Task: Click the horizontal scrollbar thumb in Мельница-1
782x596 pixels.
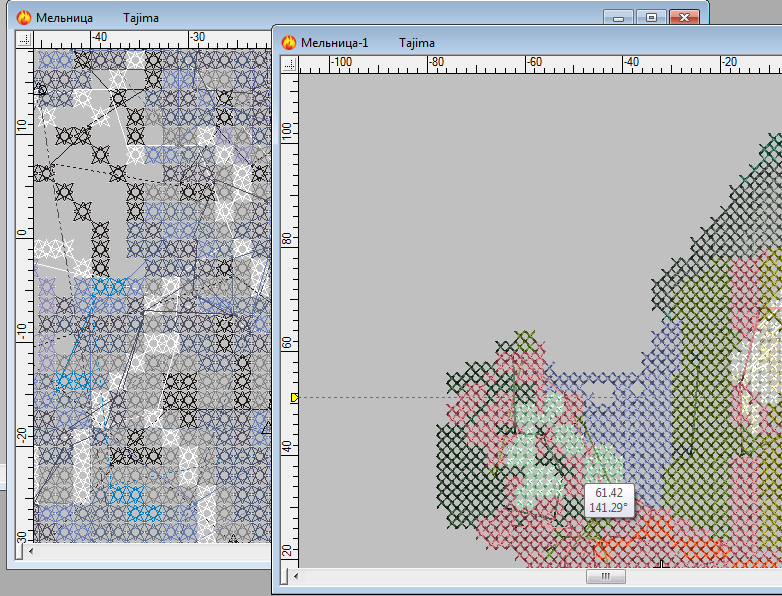Action: (605, 577)
